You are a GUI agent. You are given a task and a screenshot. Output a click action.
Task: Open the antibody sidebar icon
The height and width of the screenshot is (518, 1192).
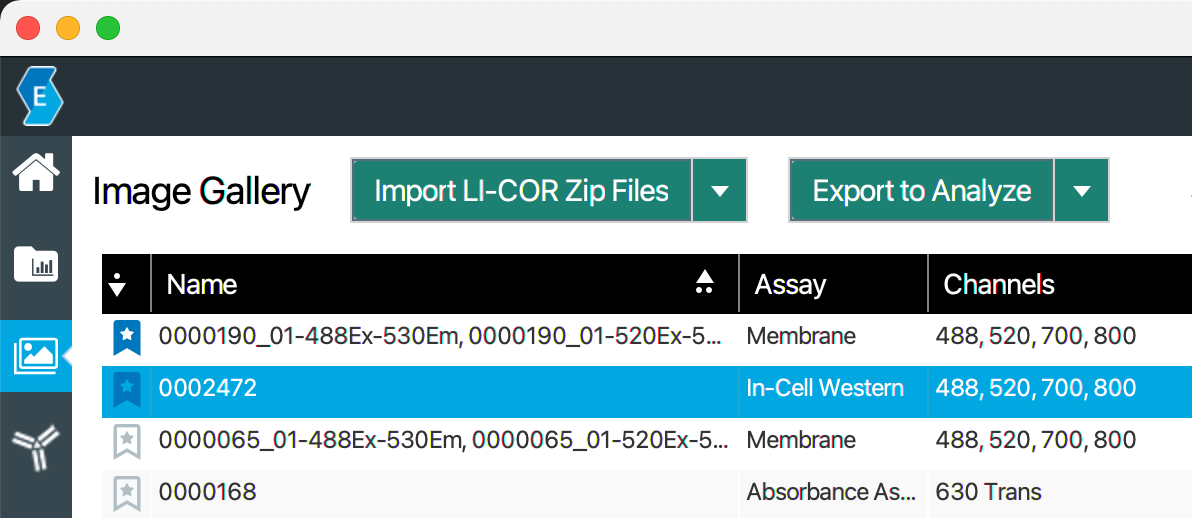[x=36, y=445]
